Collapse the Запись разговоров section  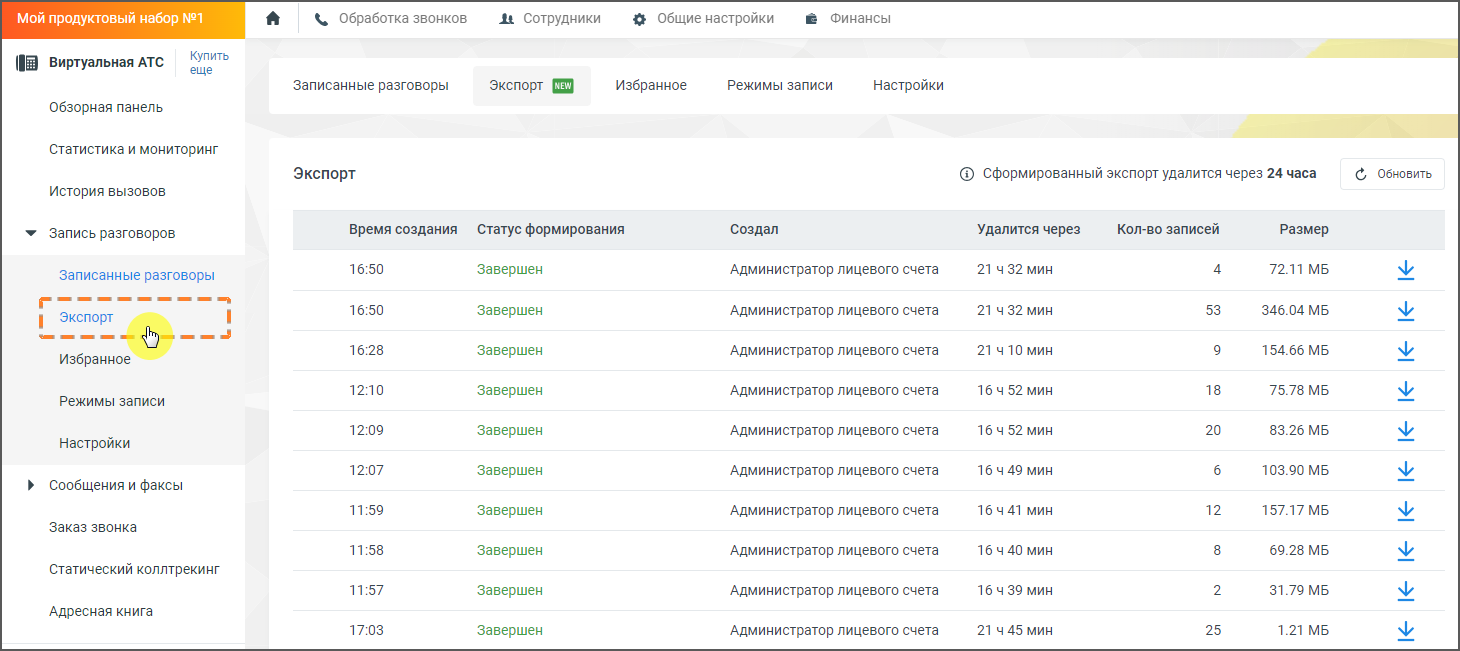[x=31, y=233]
